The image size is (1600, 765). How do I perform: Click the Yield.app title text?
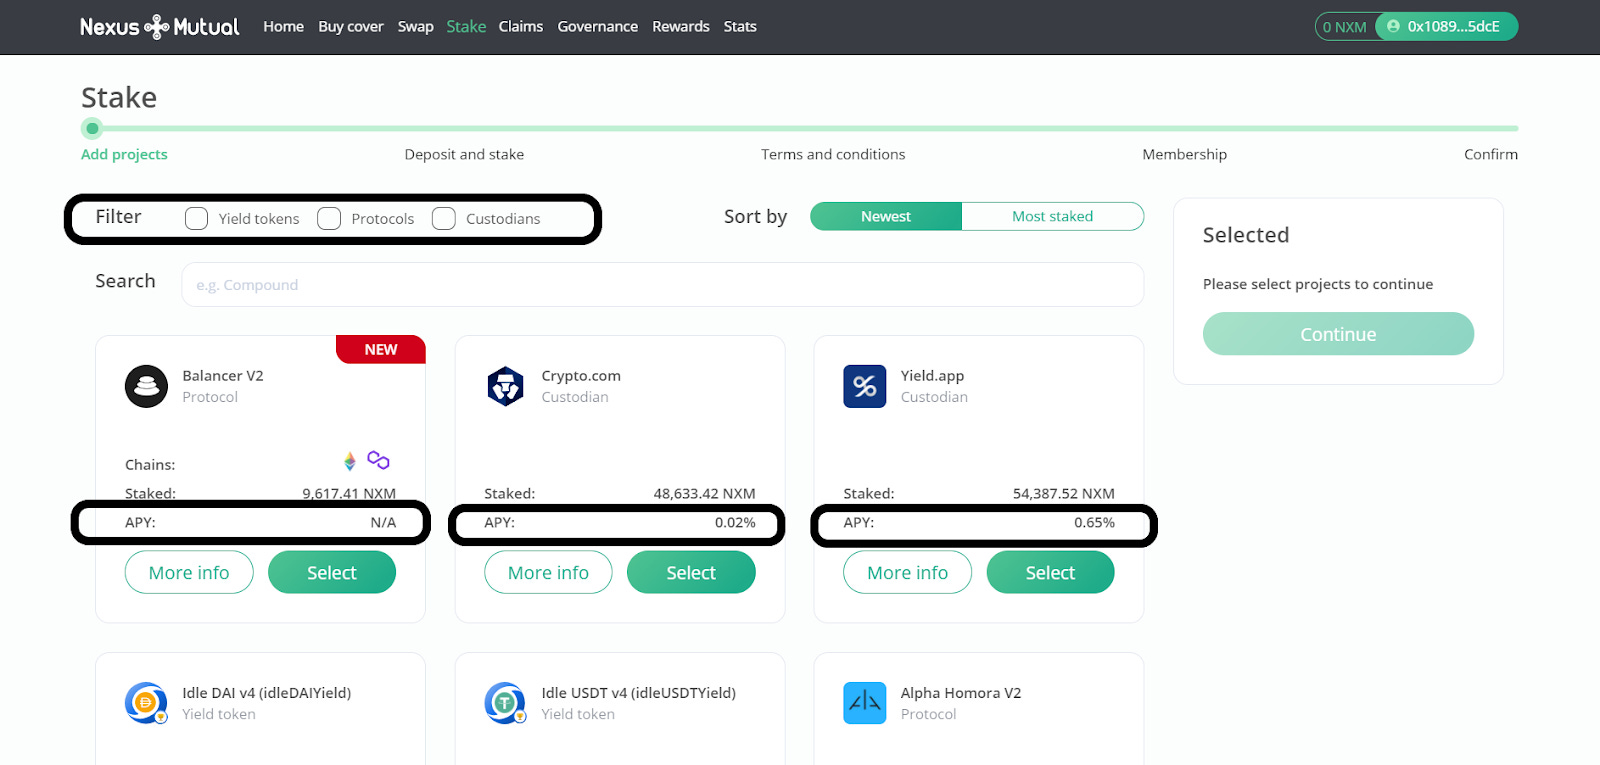click(932, 376)
